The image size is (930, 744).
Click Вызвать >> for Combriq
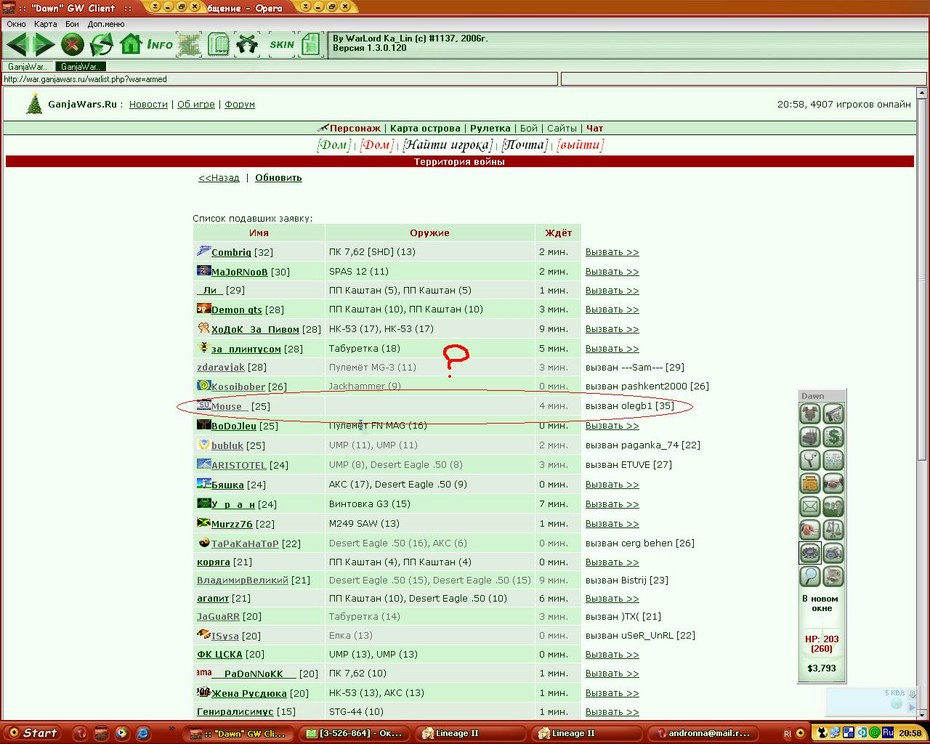click(611, 252)
